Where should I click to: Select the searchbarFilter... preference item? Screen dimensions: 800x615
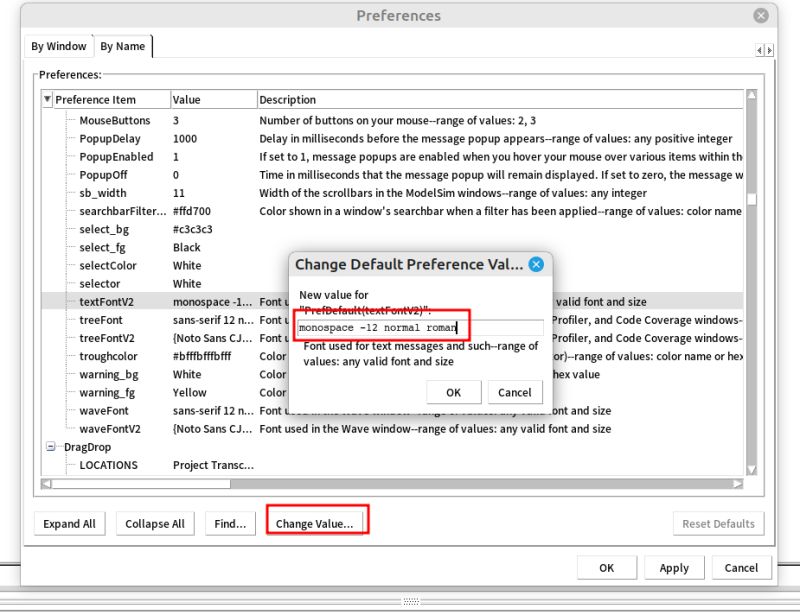[x=122, y=211]
